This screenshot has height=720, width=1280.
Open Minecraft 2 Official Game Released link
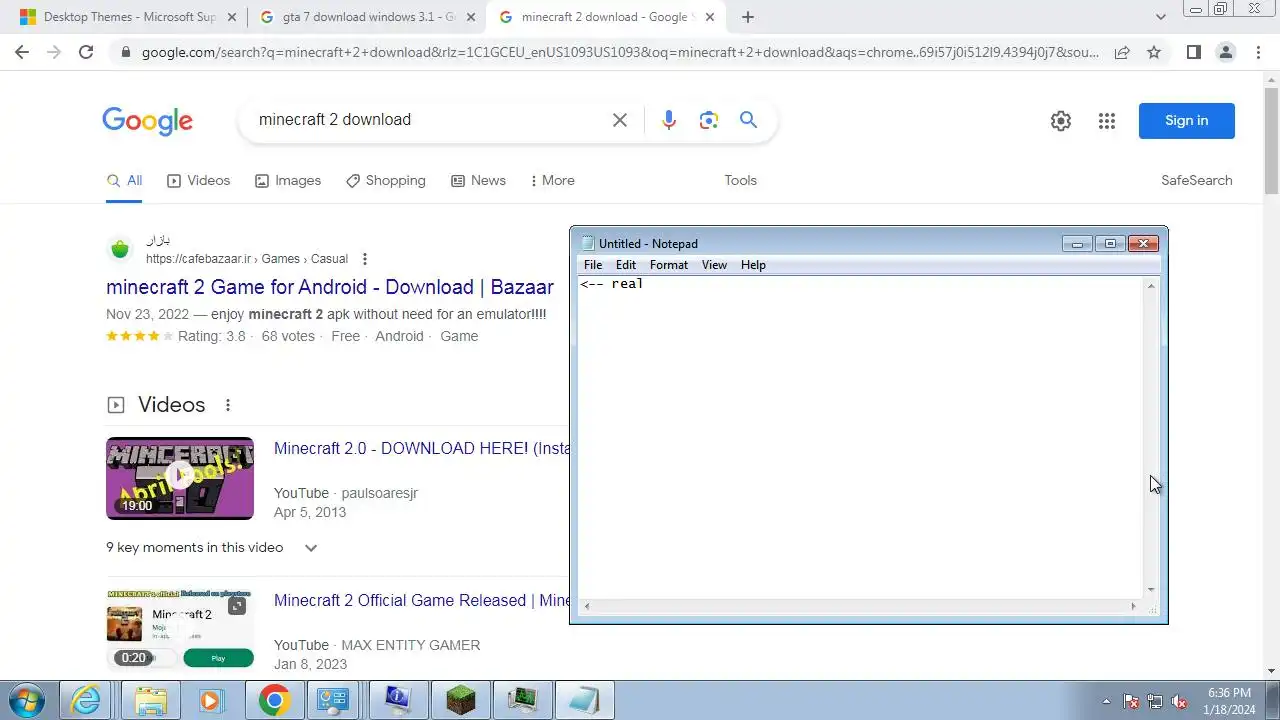click(421, 601)
